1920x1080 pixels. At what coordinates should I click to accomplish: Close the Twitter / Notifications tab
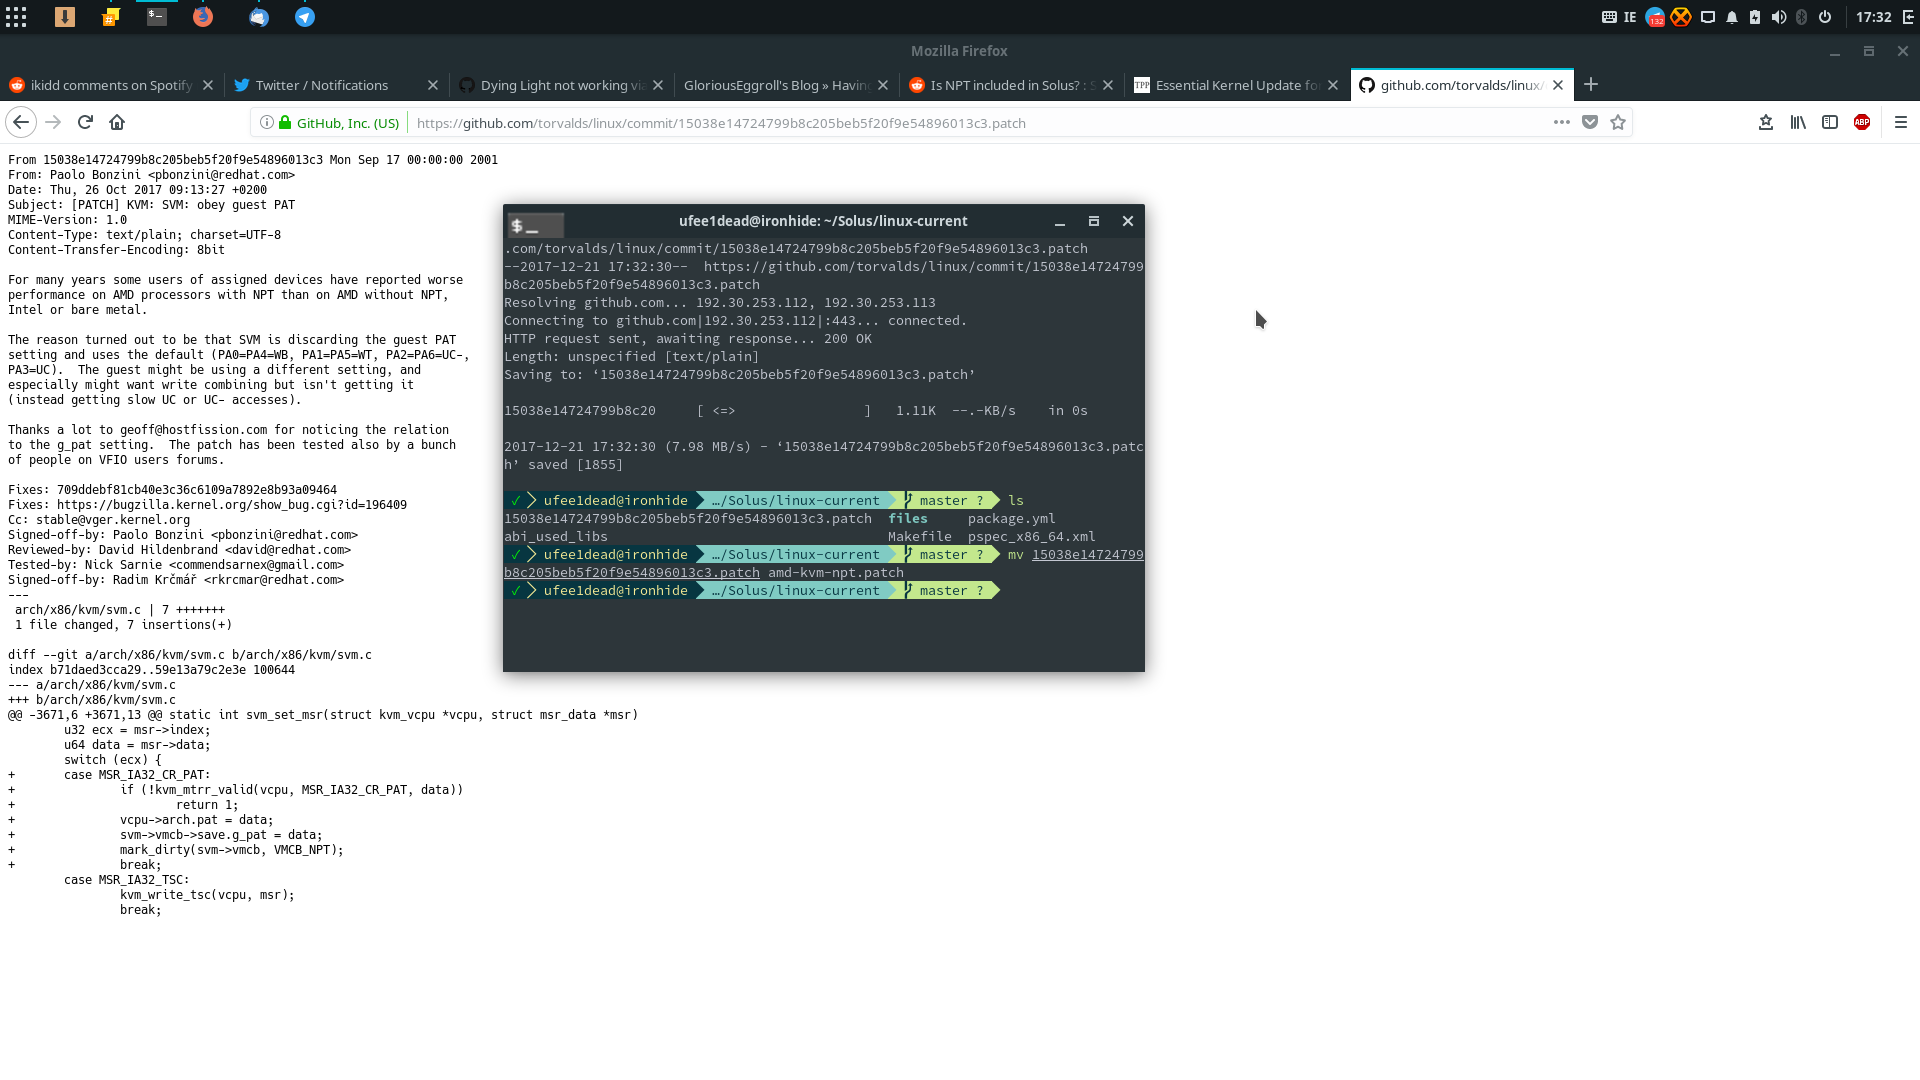[x=433, y=85]
